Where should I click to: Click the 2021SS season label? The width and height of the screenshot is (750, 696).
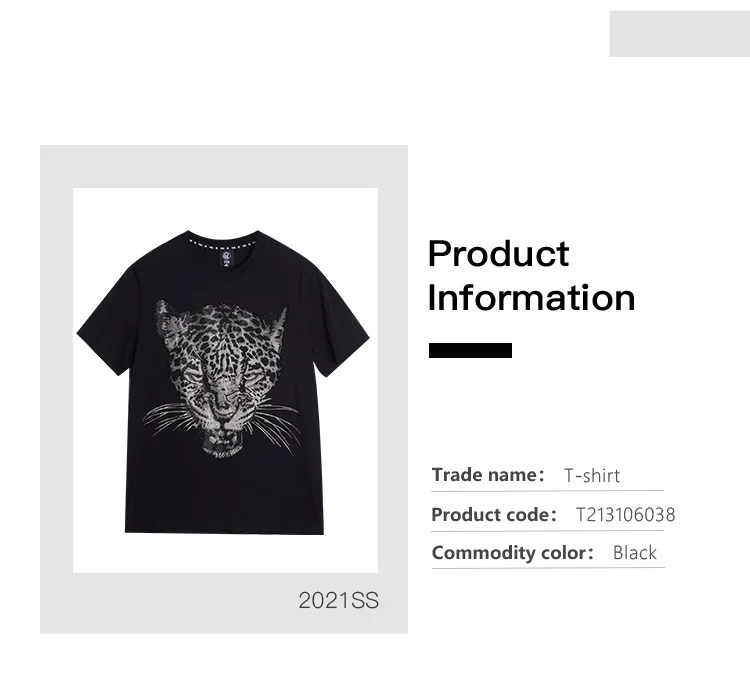click(339, 600)
